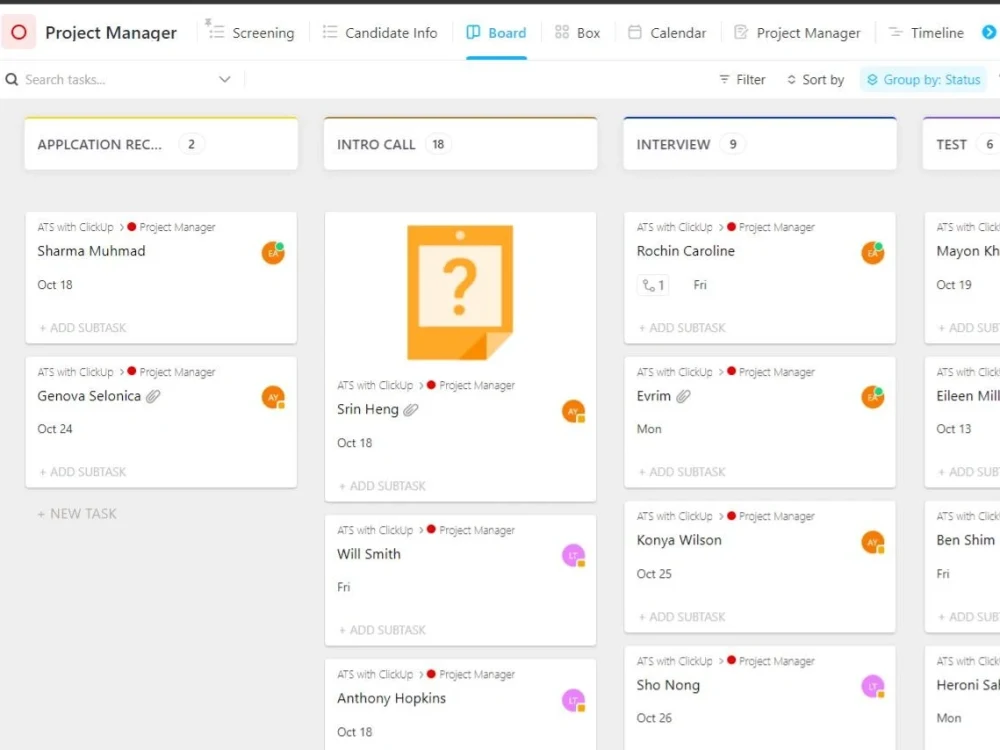Click Will Smith's purple assignee avatar
1000x750 pixels.
573,555
